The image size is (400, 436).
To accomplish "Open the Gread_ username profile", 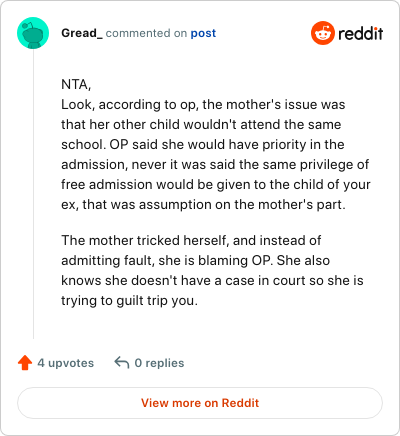I will tap(82, 33).
